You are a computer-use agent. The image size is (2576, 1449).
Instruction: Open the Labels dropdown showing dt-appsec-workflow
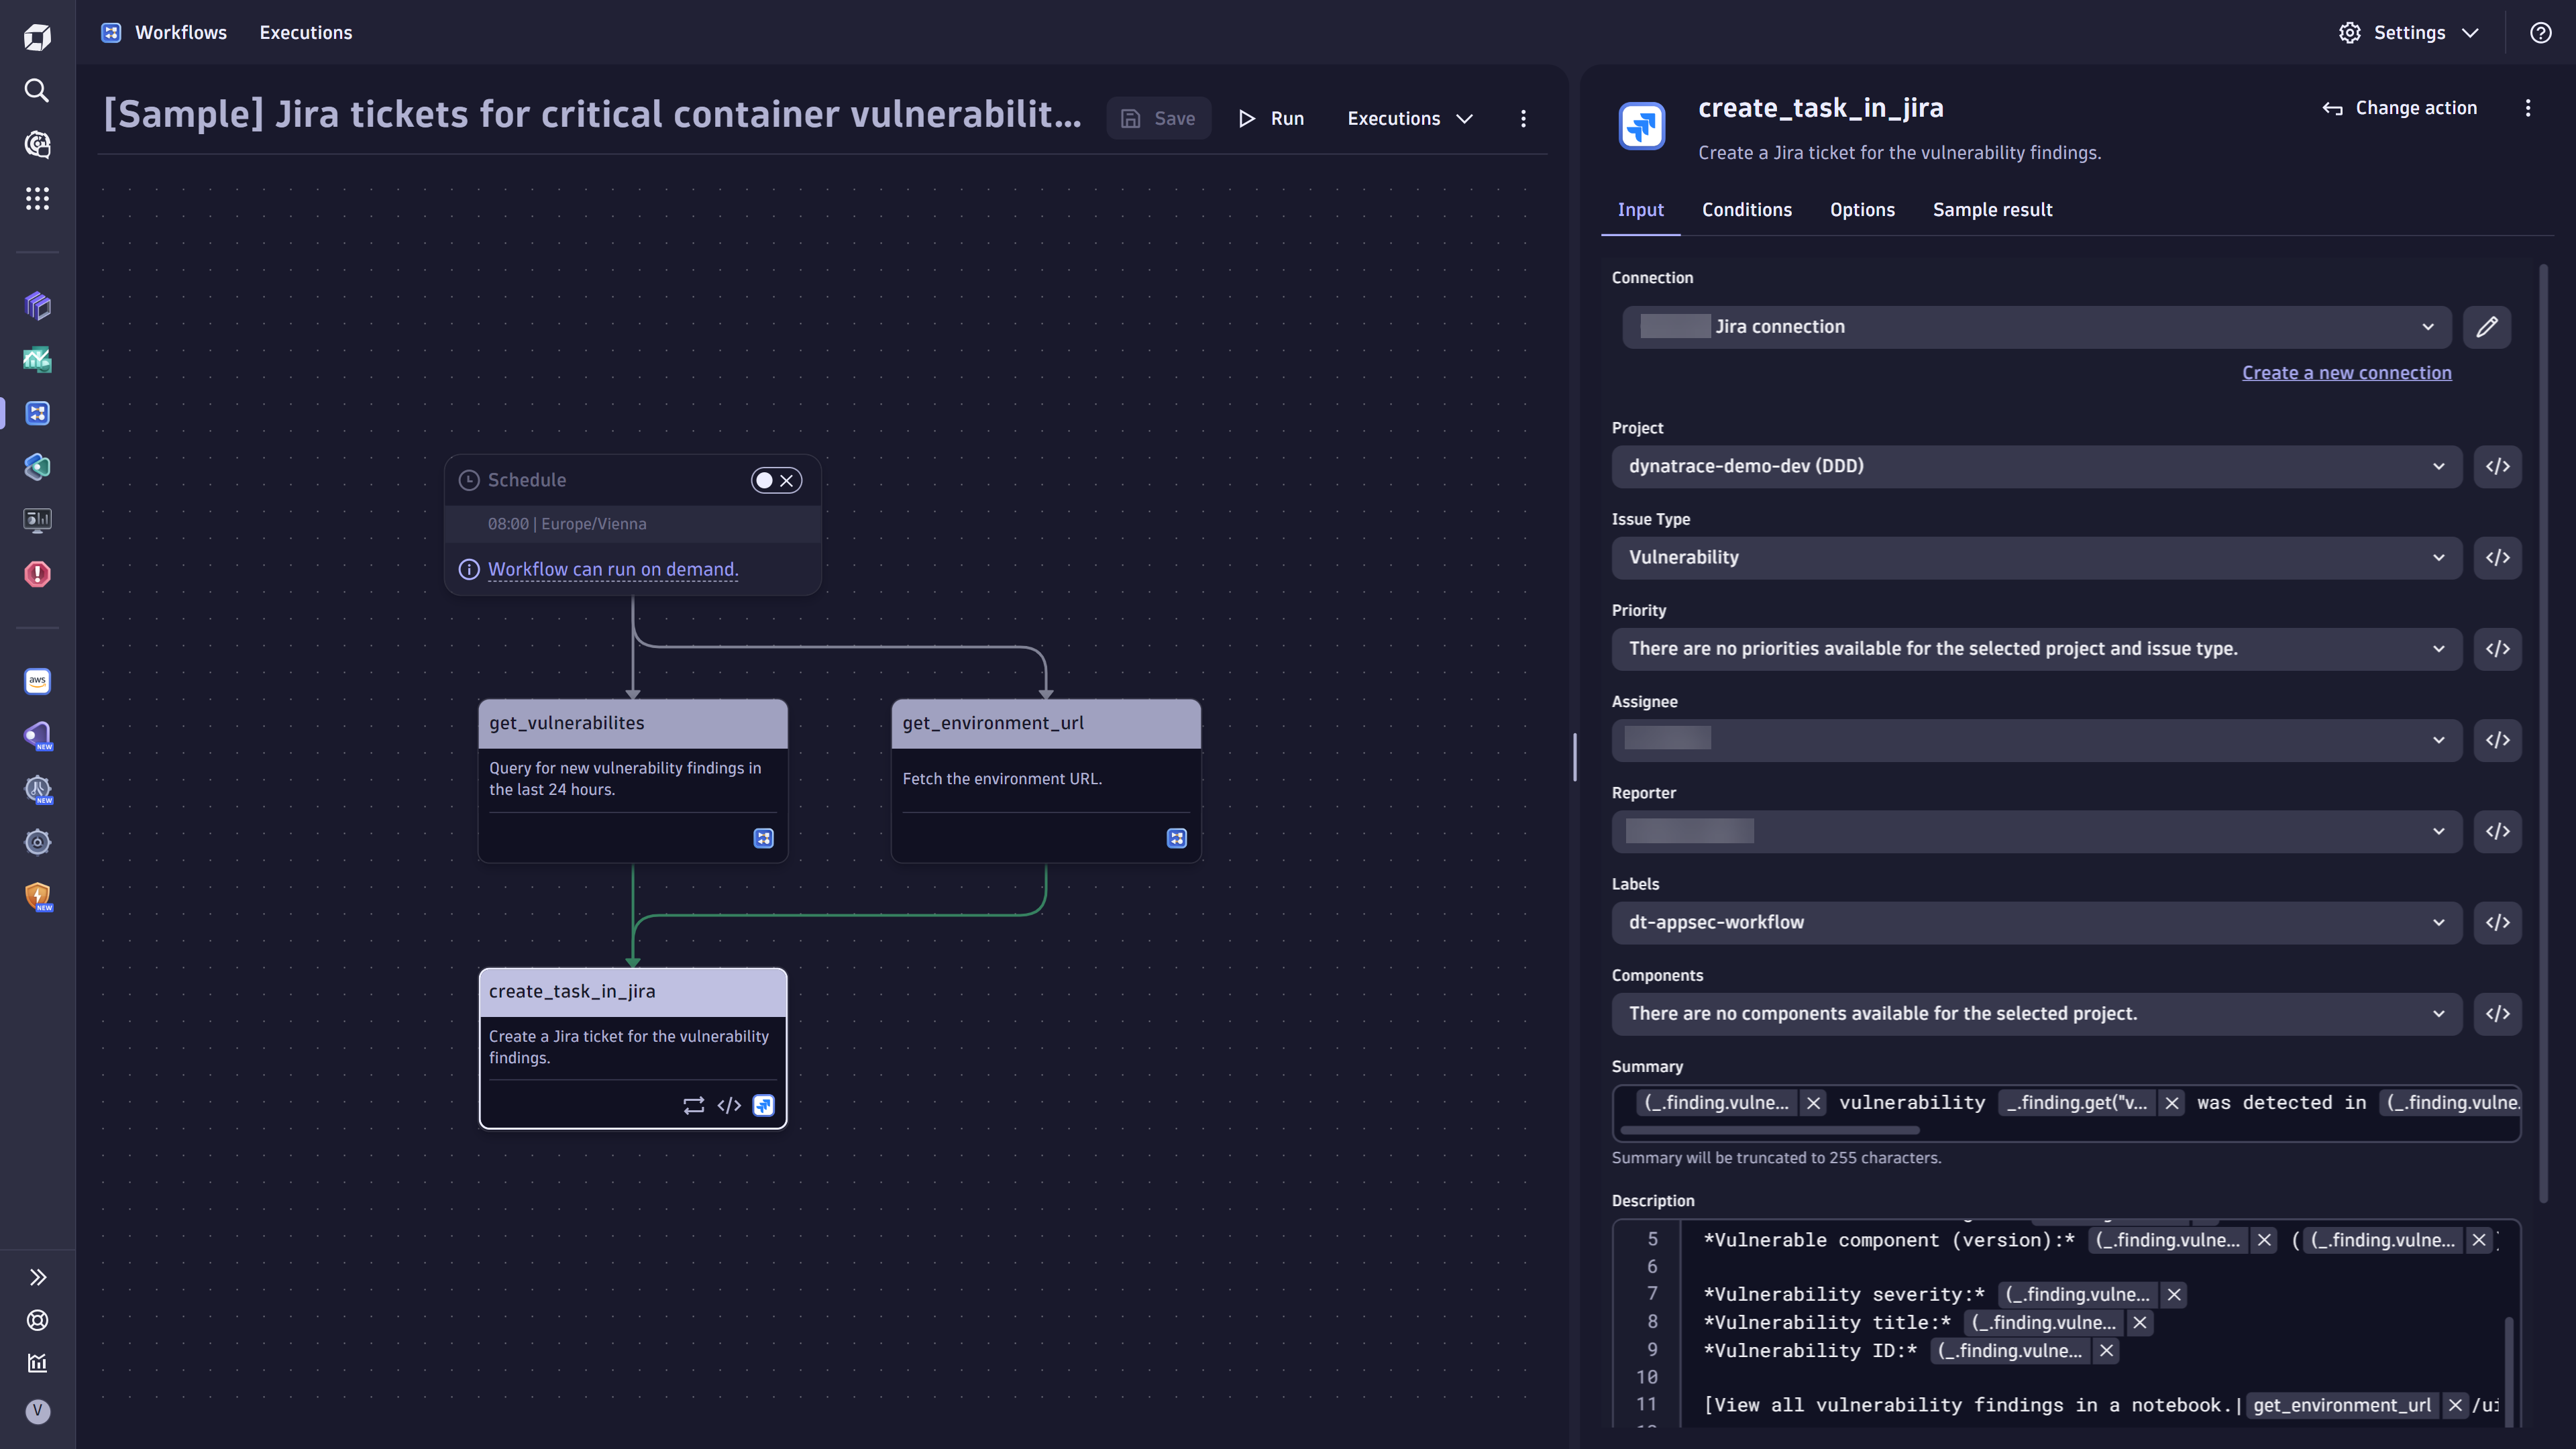click(x=2036, y=922)
